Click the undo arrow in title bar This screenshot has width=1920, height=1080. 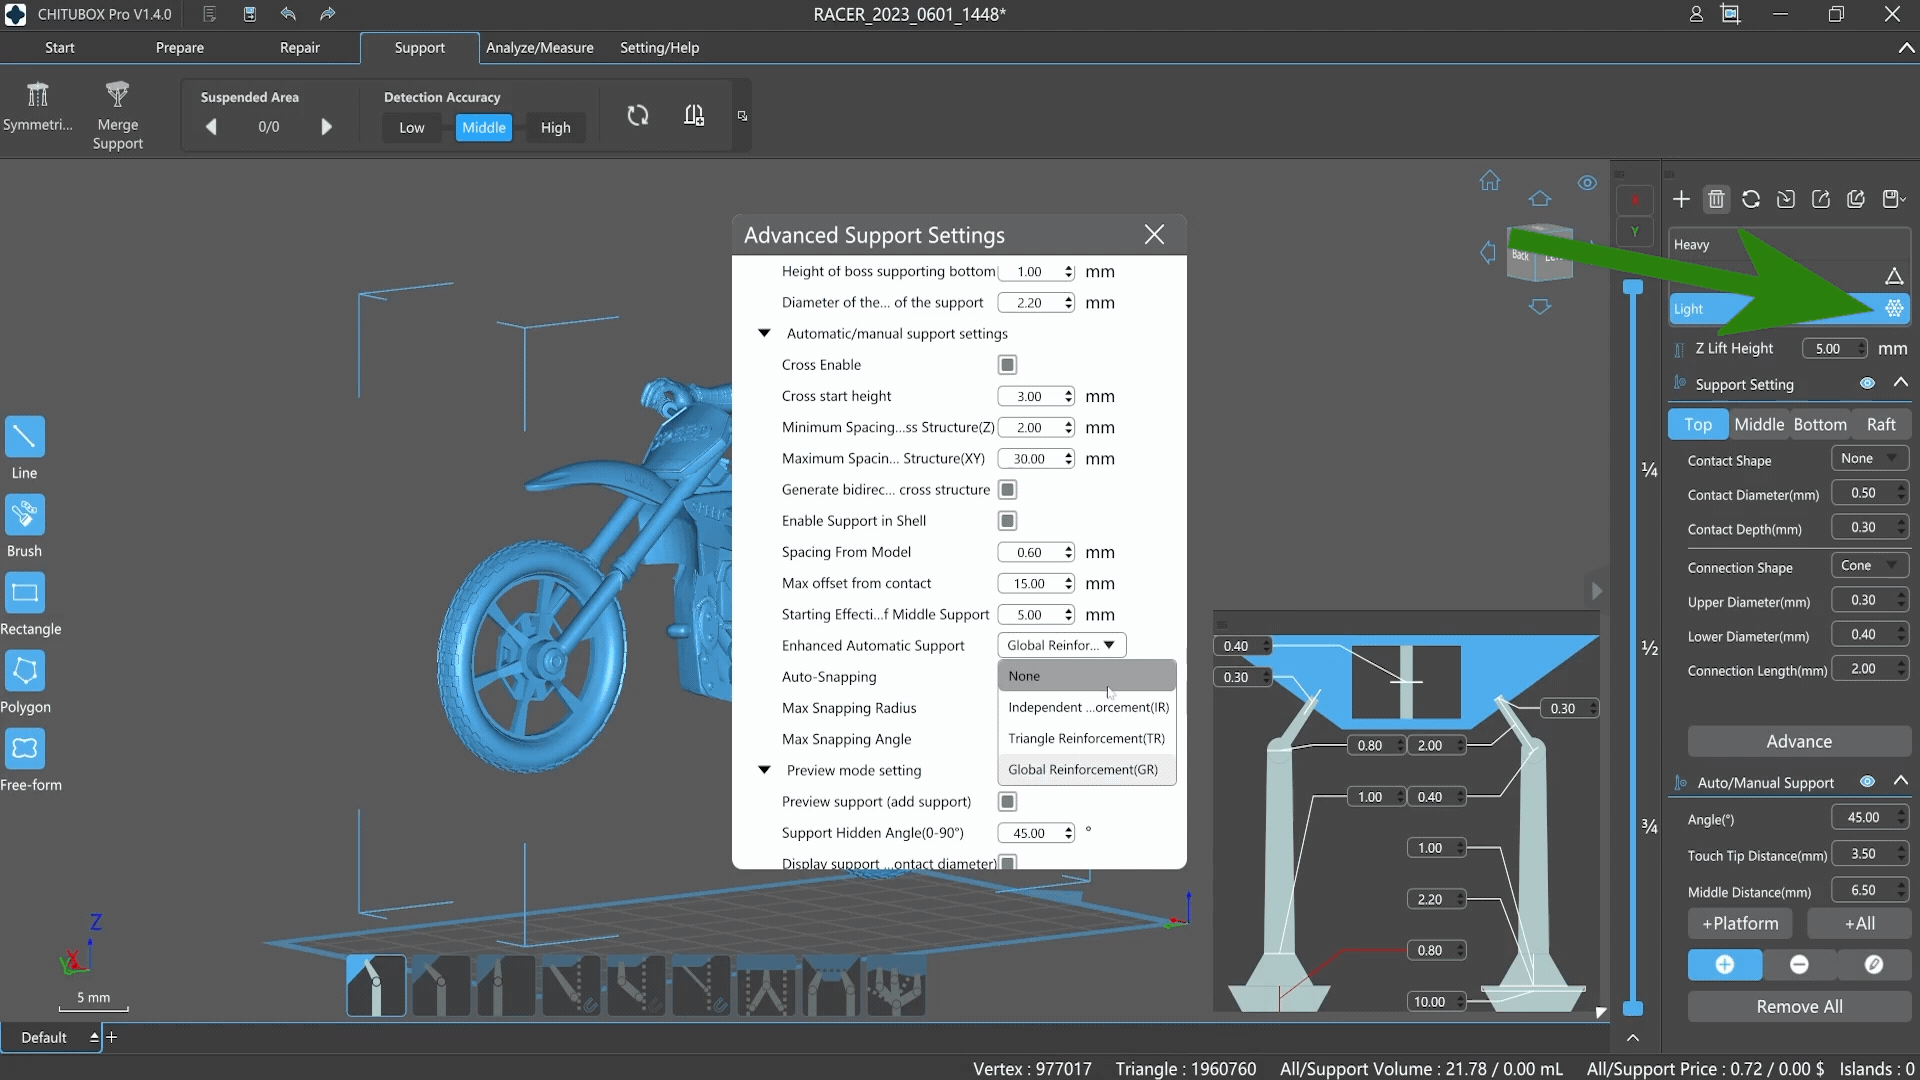tap(288, 14)
